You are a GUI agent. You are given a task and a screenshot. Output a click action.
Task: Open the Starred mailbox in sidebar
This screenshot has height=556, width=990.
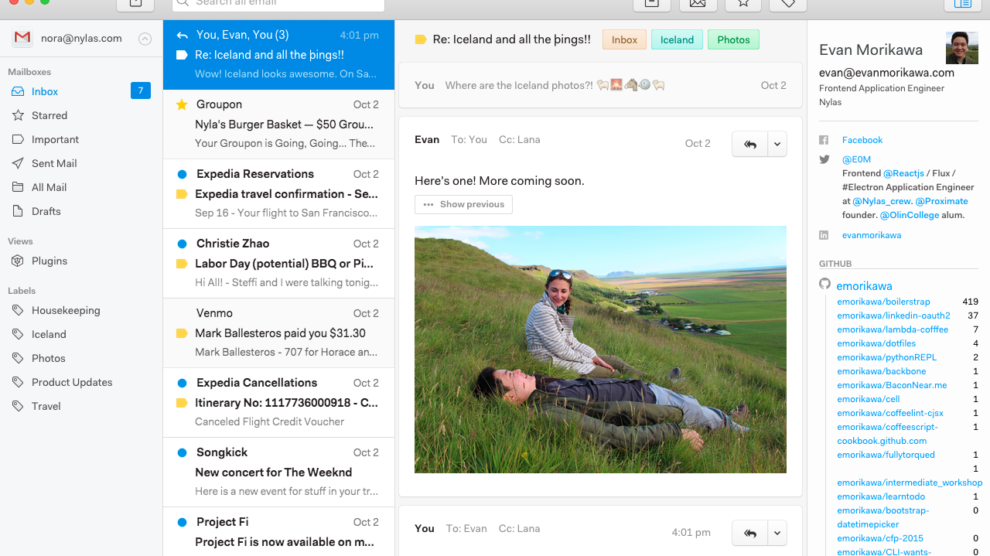(48, 116)
